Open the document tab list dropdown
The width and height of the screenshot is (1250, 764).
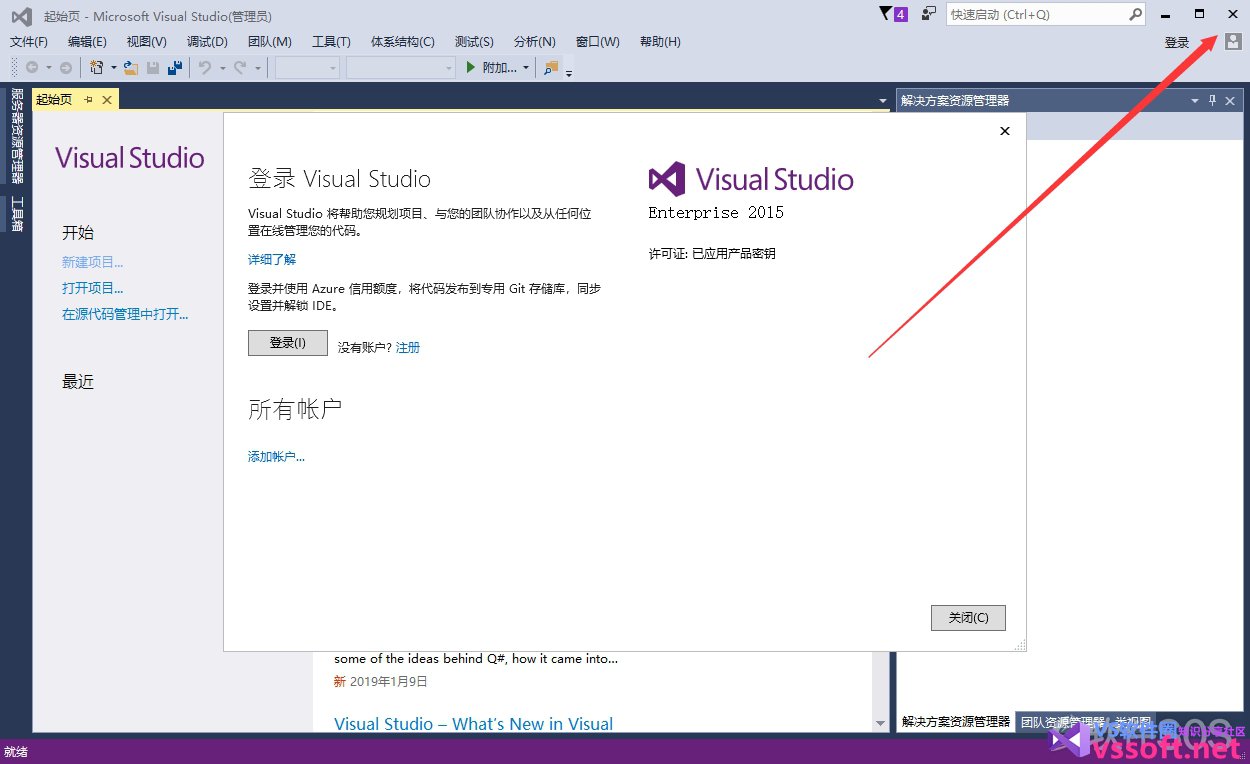pyautogui.click(x=882, y=100)
